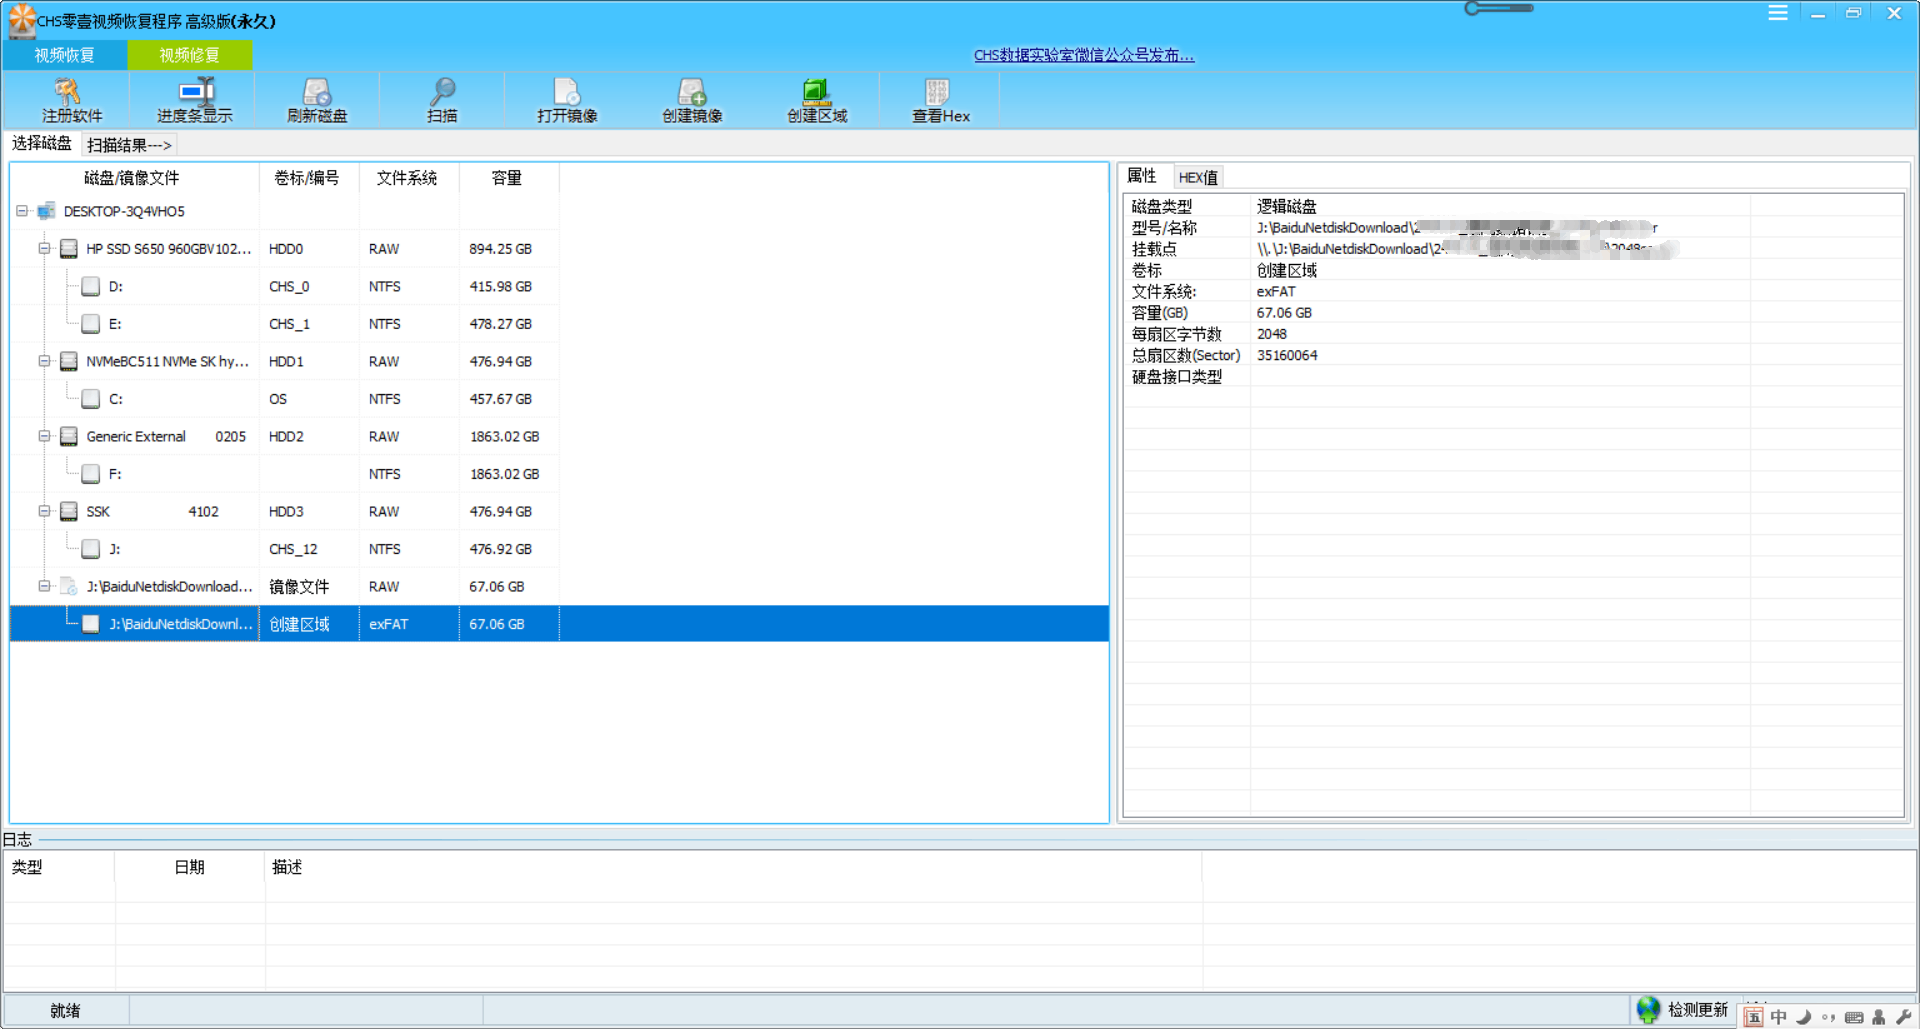Check the selected exFAT region checkbox
Image resolution: width=1920 pixels, height=1029 pixels.
pyautogui.click(x=91, y=624)
